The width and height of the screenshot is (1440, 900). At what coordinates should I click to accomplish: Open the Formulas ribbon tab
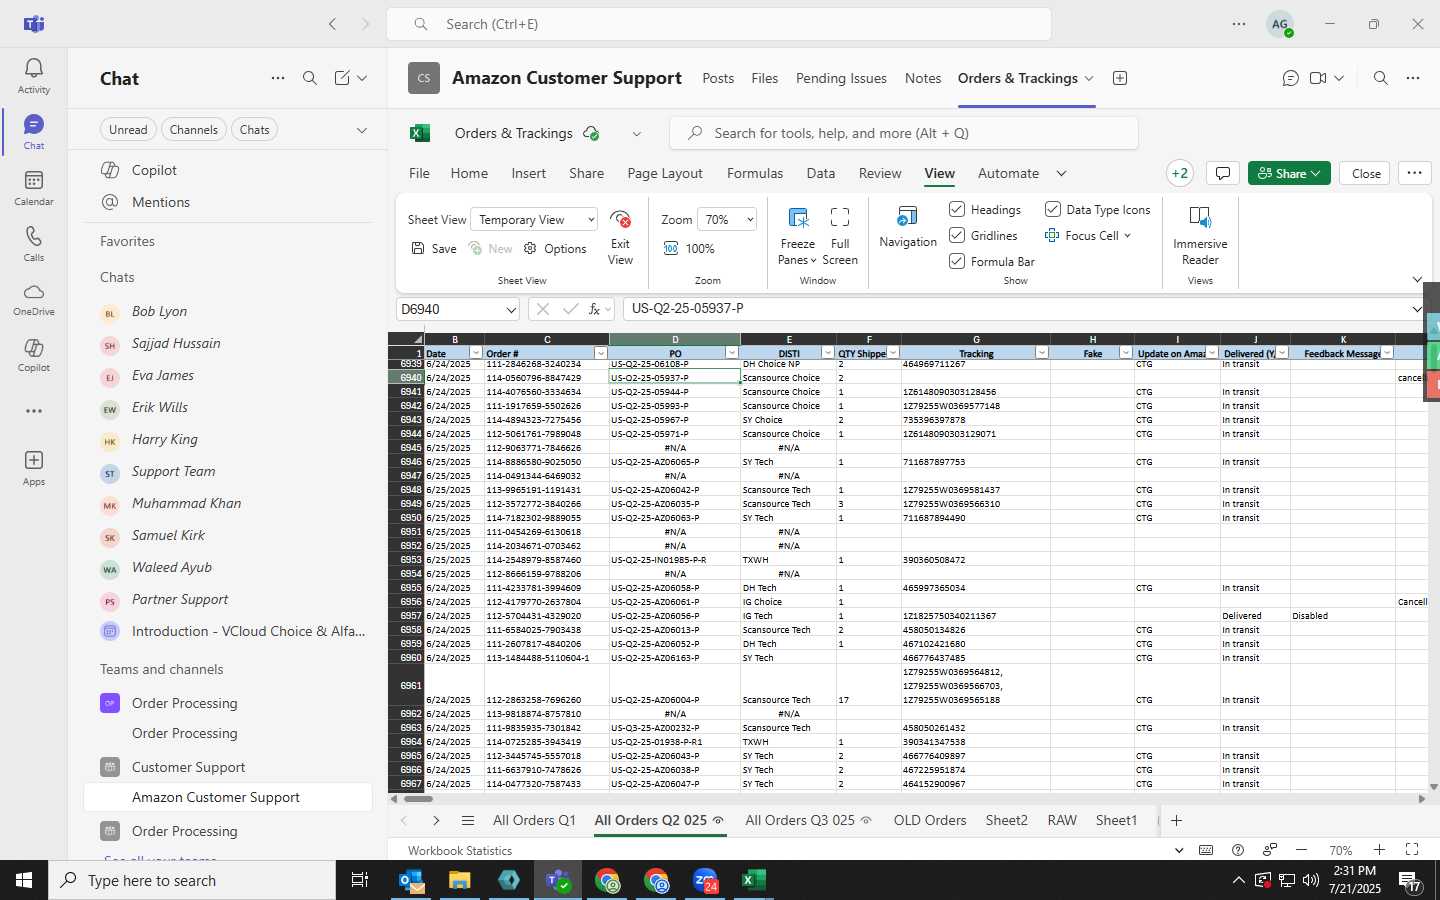click(x=755, y=173)
